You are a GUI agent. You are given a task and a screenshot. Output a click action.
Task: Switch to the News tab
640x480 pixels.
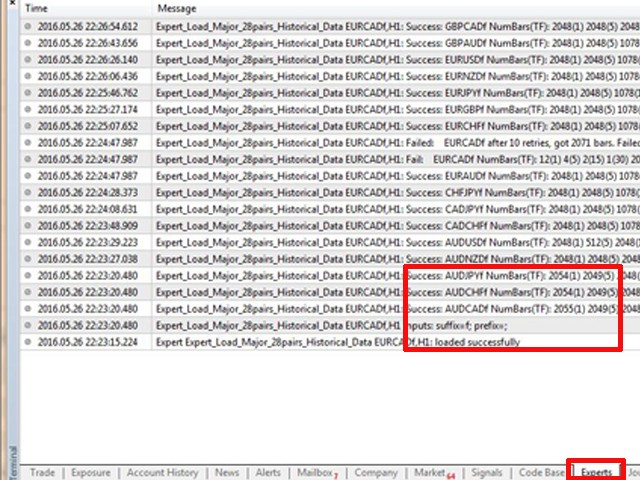coord(227,472)
